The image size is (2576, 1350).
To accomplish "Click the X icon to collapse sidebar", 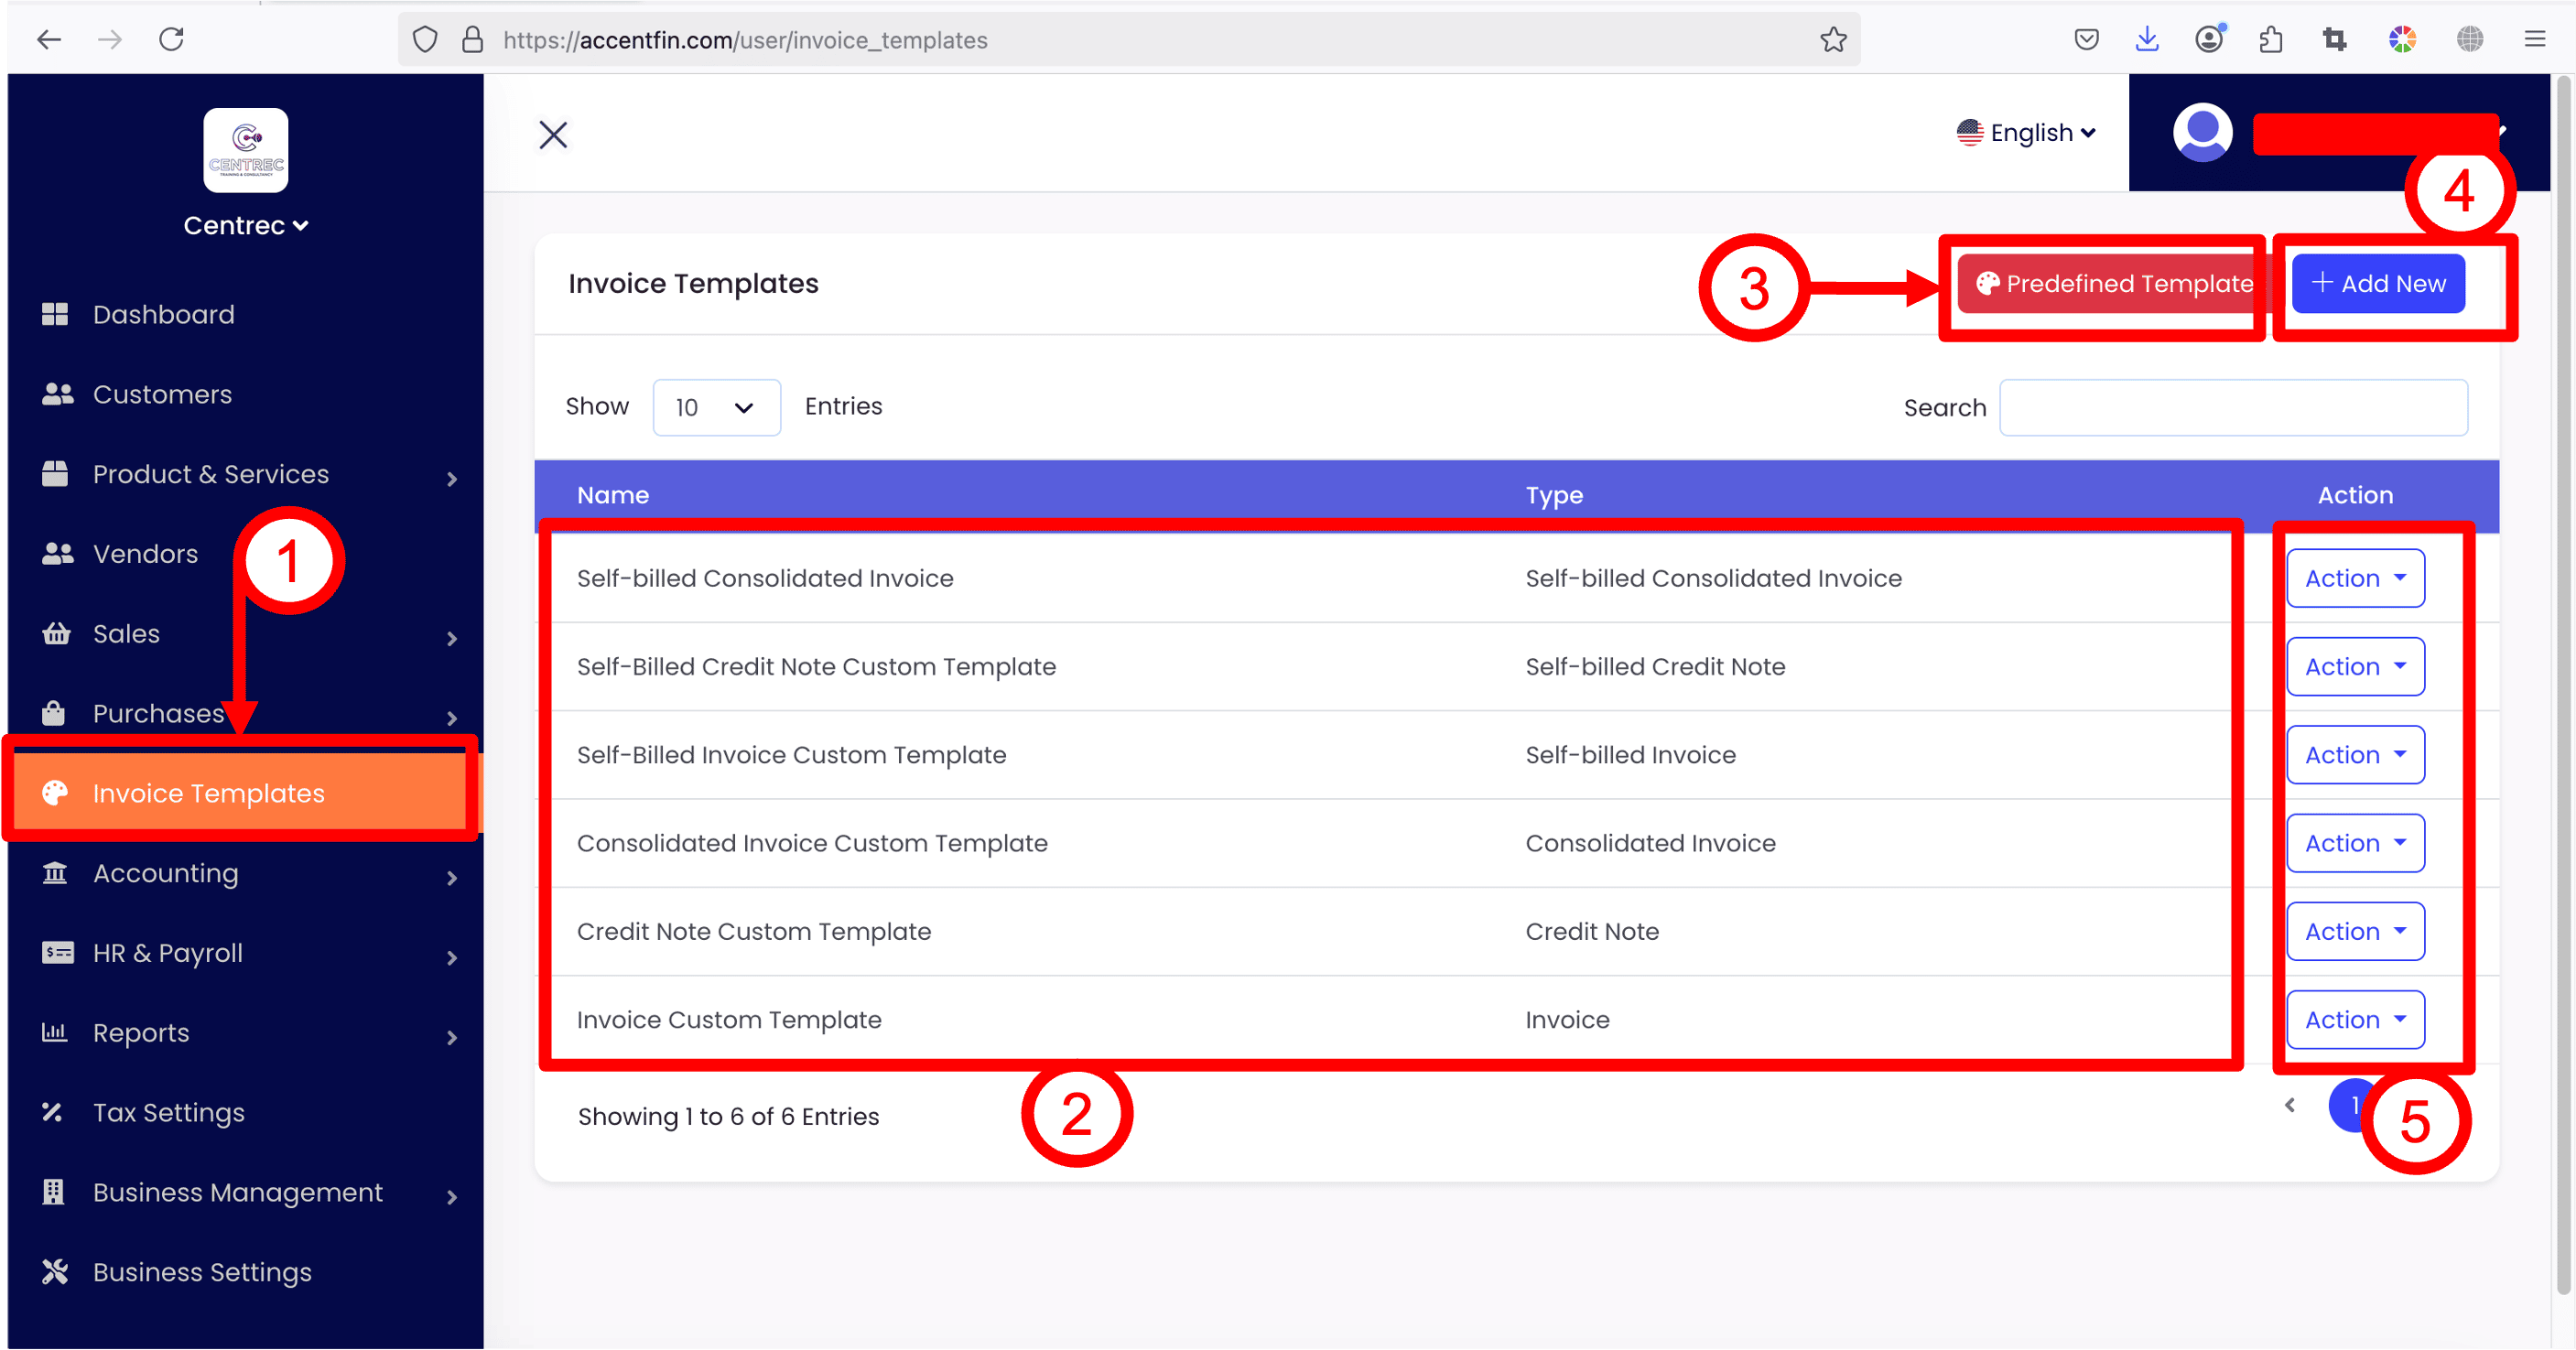I will (x=553, y=134).
